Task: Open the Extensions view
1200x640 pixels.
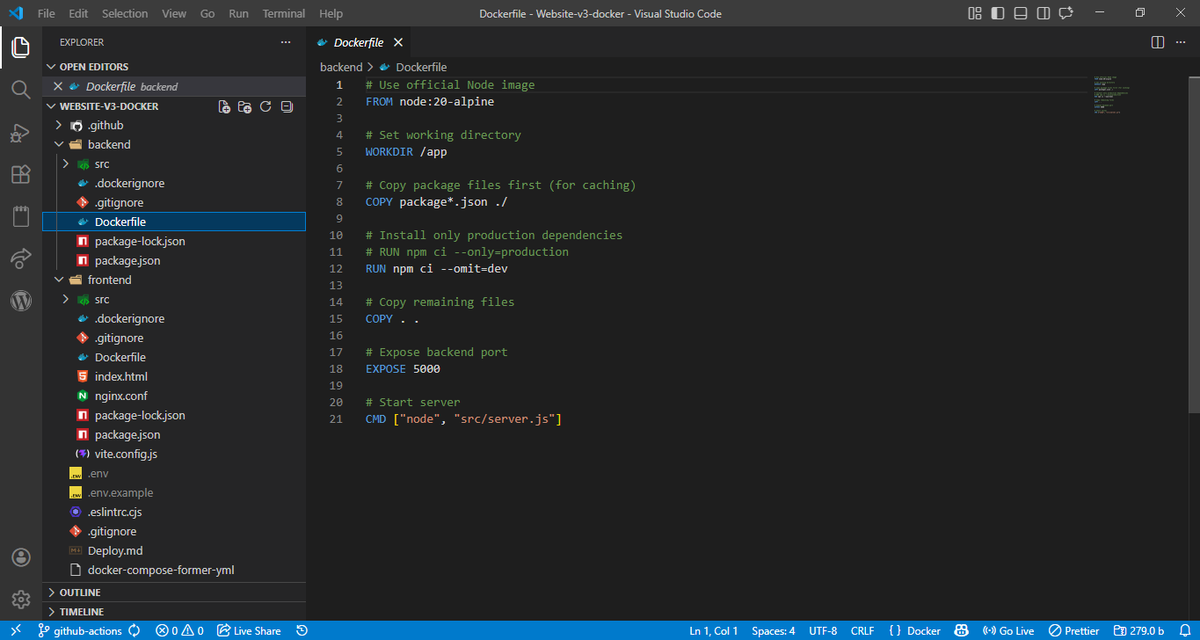Action: tap(21, 175)
